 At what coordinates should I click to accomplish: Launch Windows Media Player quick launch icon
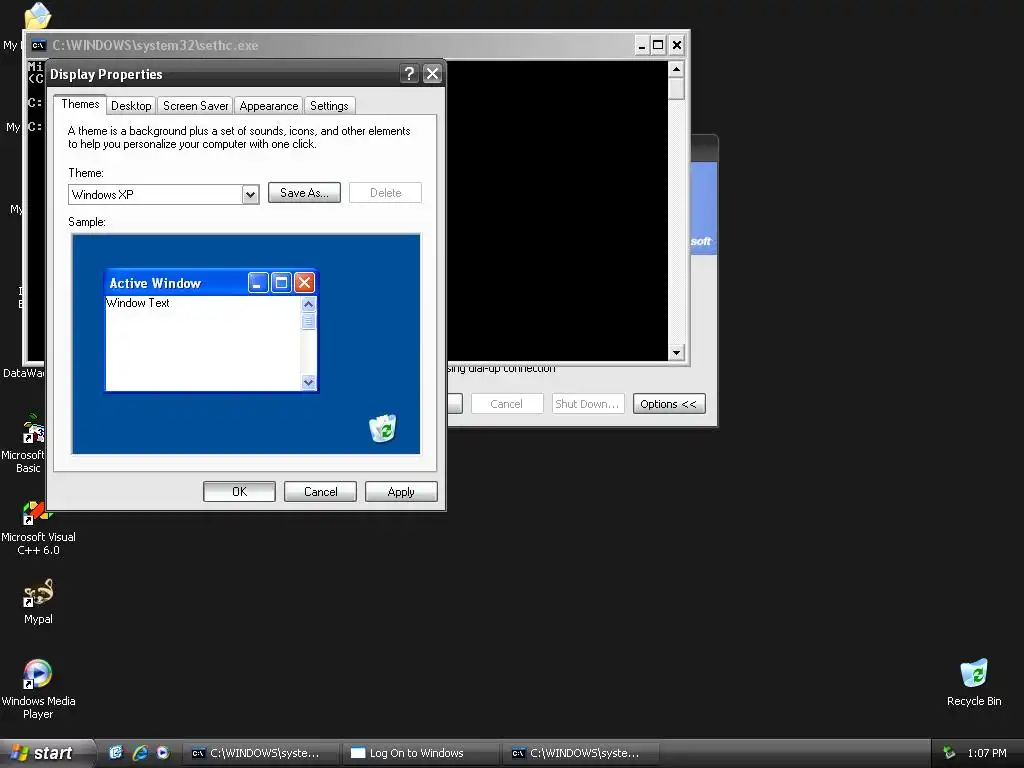(x=163, y=752)
